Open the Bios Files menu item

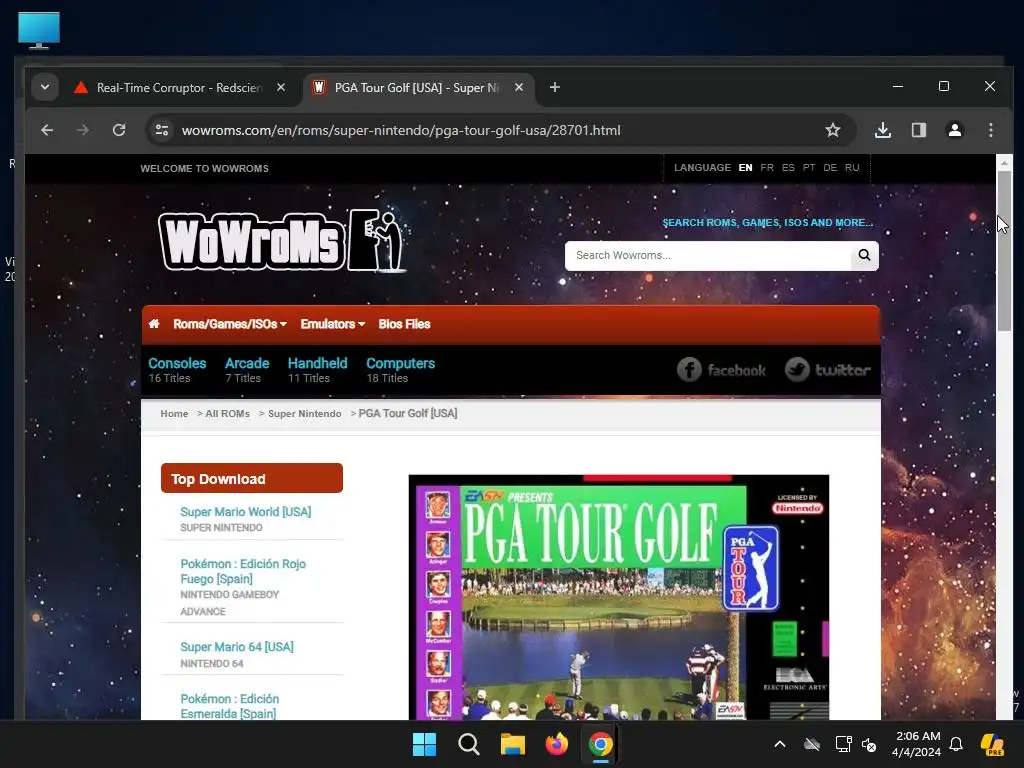pyautogui.click(x=404, y=324)
